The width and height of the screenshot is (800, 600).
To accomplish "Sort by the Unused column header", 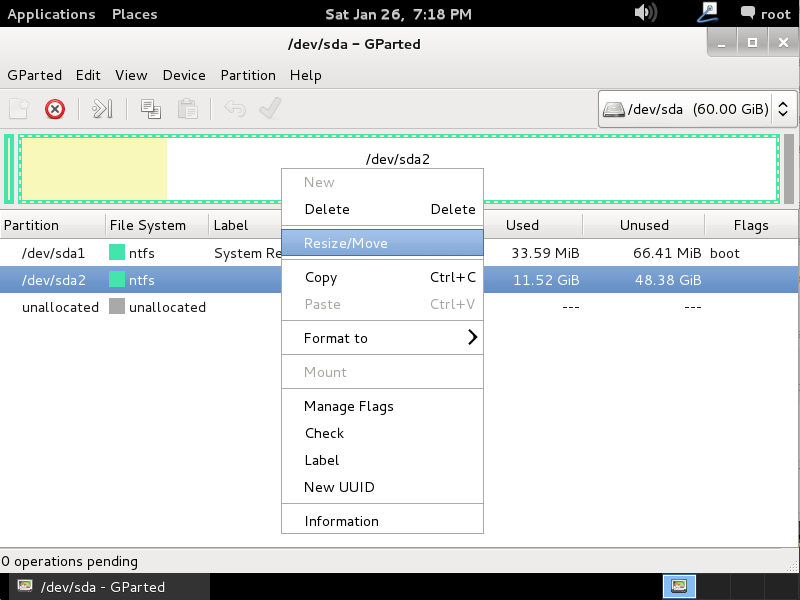I will point(644,225).
